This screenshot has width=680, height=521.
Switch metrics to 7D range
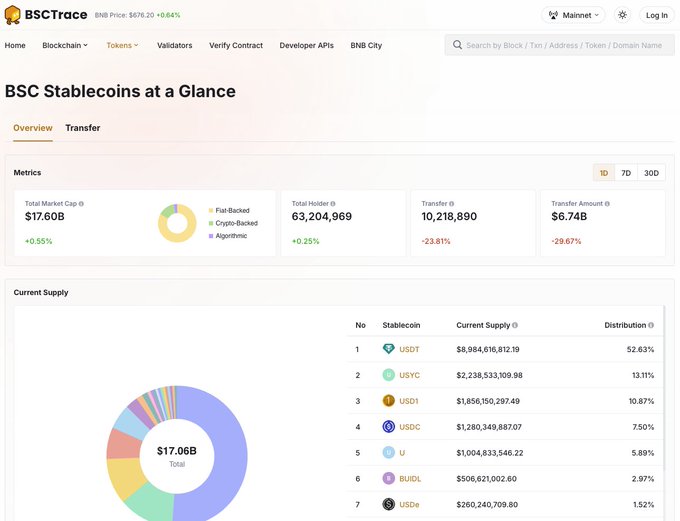click(x=626, y=173)
